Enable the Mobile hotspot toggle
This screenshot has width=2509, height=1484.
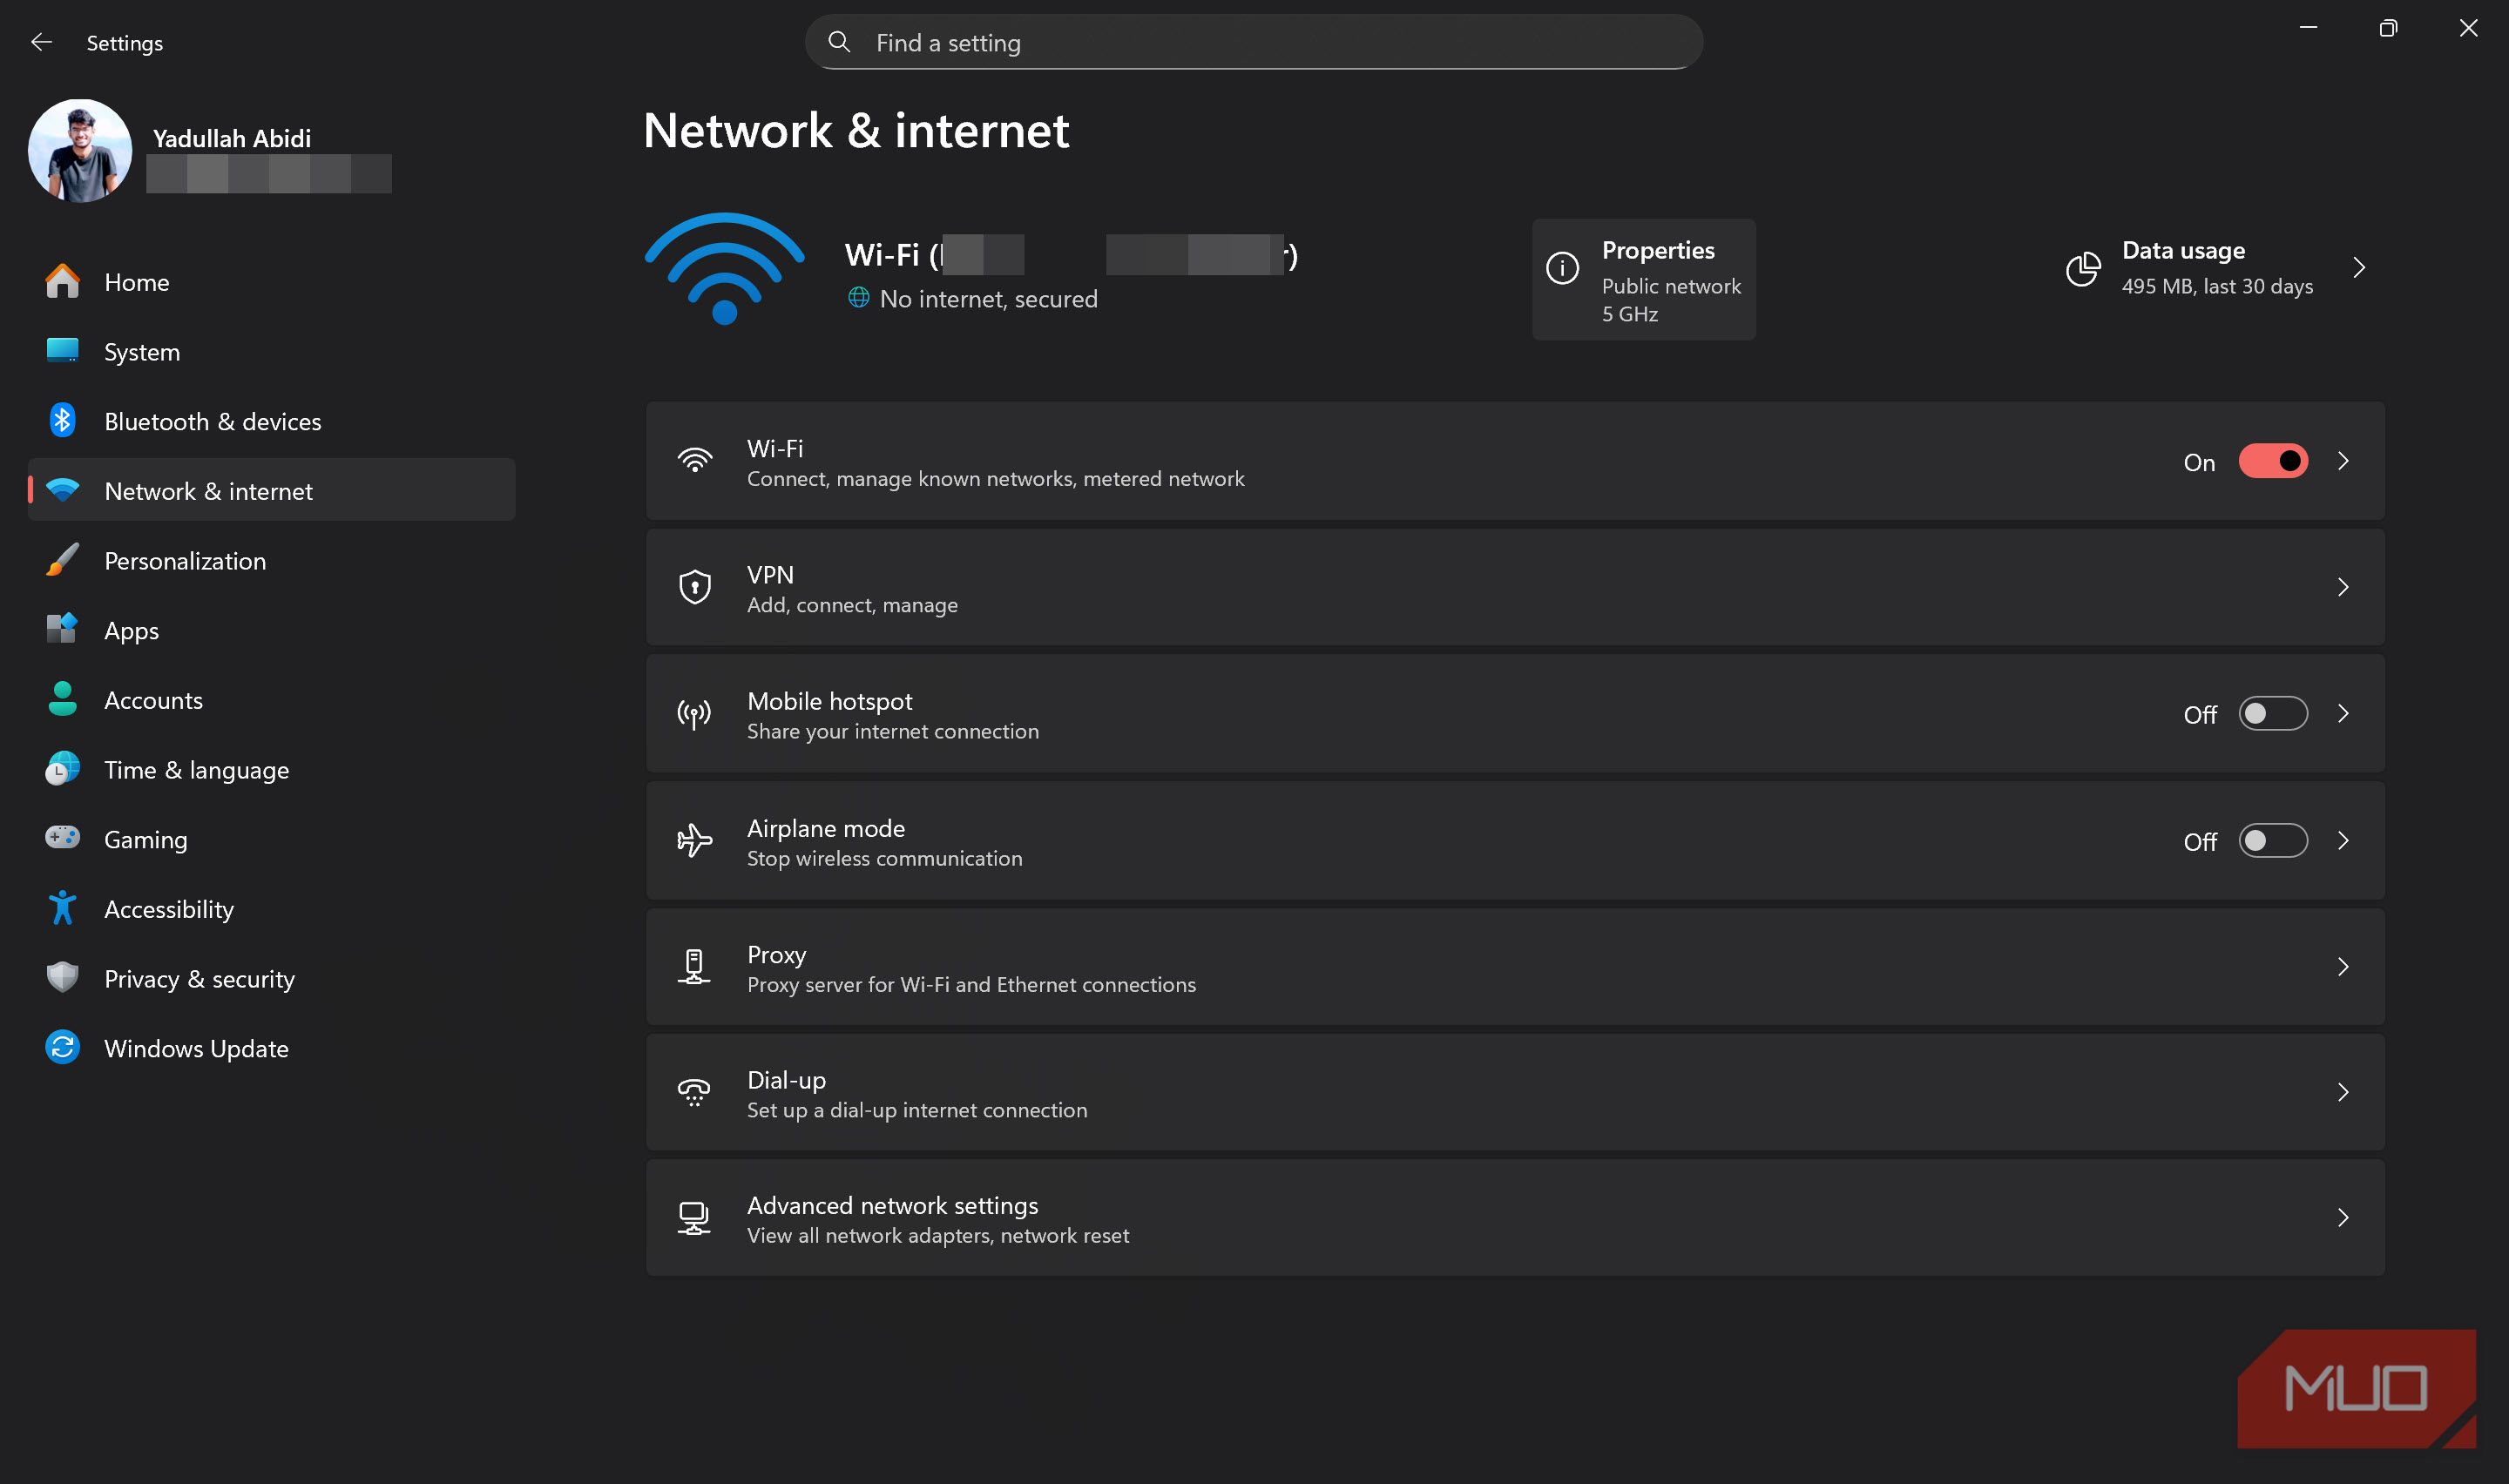point(2272,714)
